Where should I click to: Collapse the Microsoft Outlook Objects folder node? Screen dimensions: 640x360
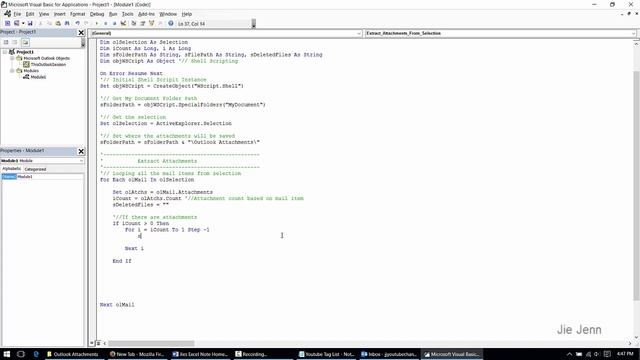[x=12, y=58]
